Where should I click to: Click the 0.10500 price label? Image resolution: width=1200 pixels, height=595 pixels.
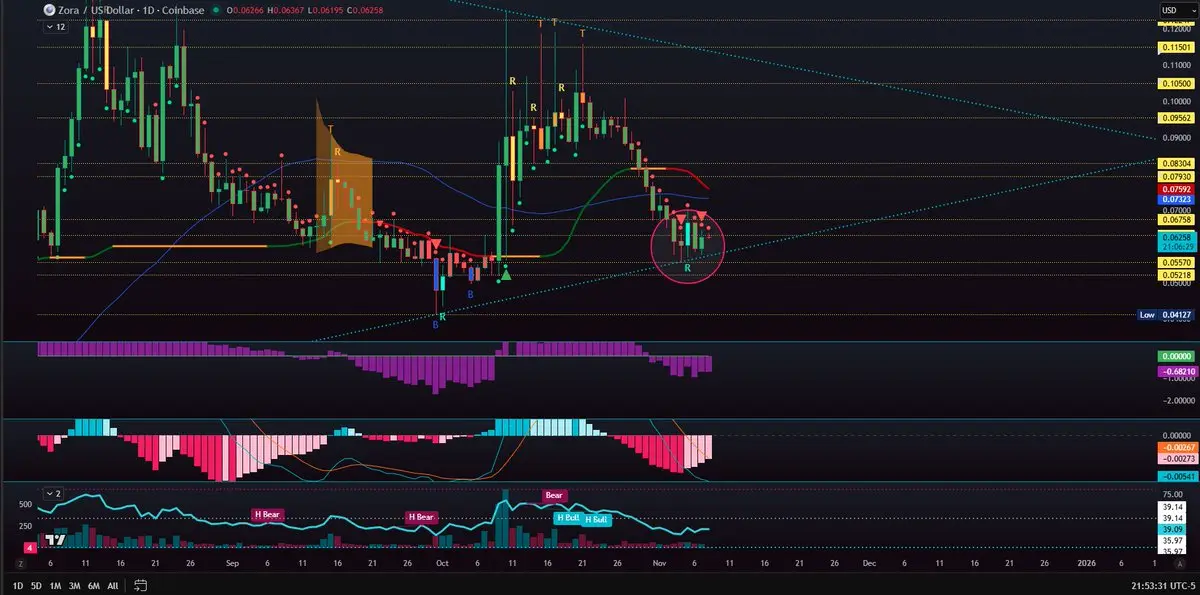[1175, 84]
